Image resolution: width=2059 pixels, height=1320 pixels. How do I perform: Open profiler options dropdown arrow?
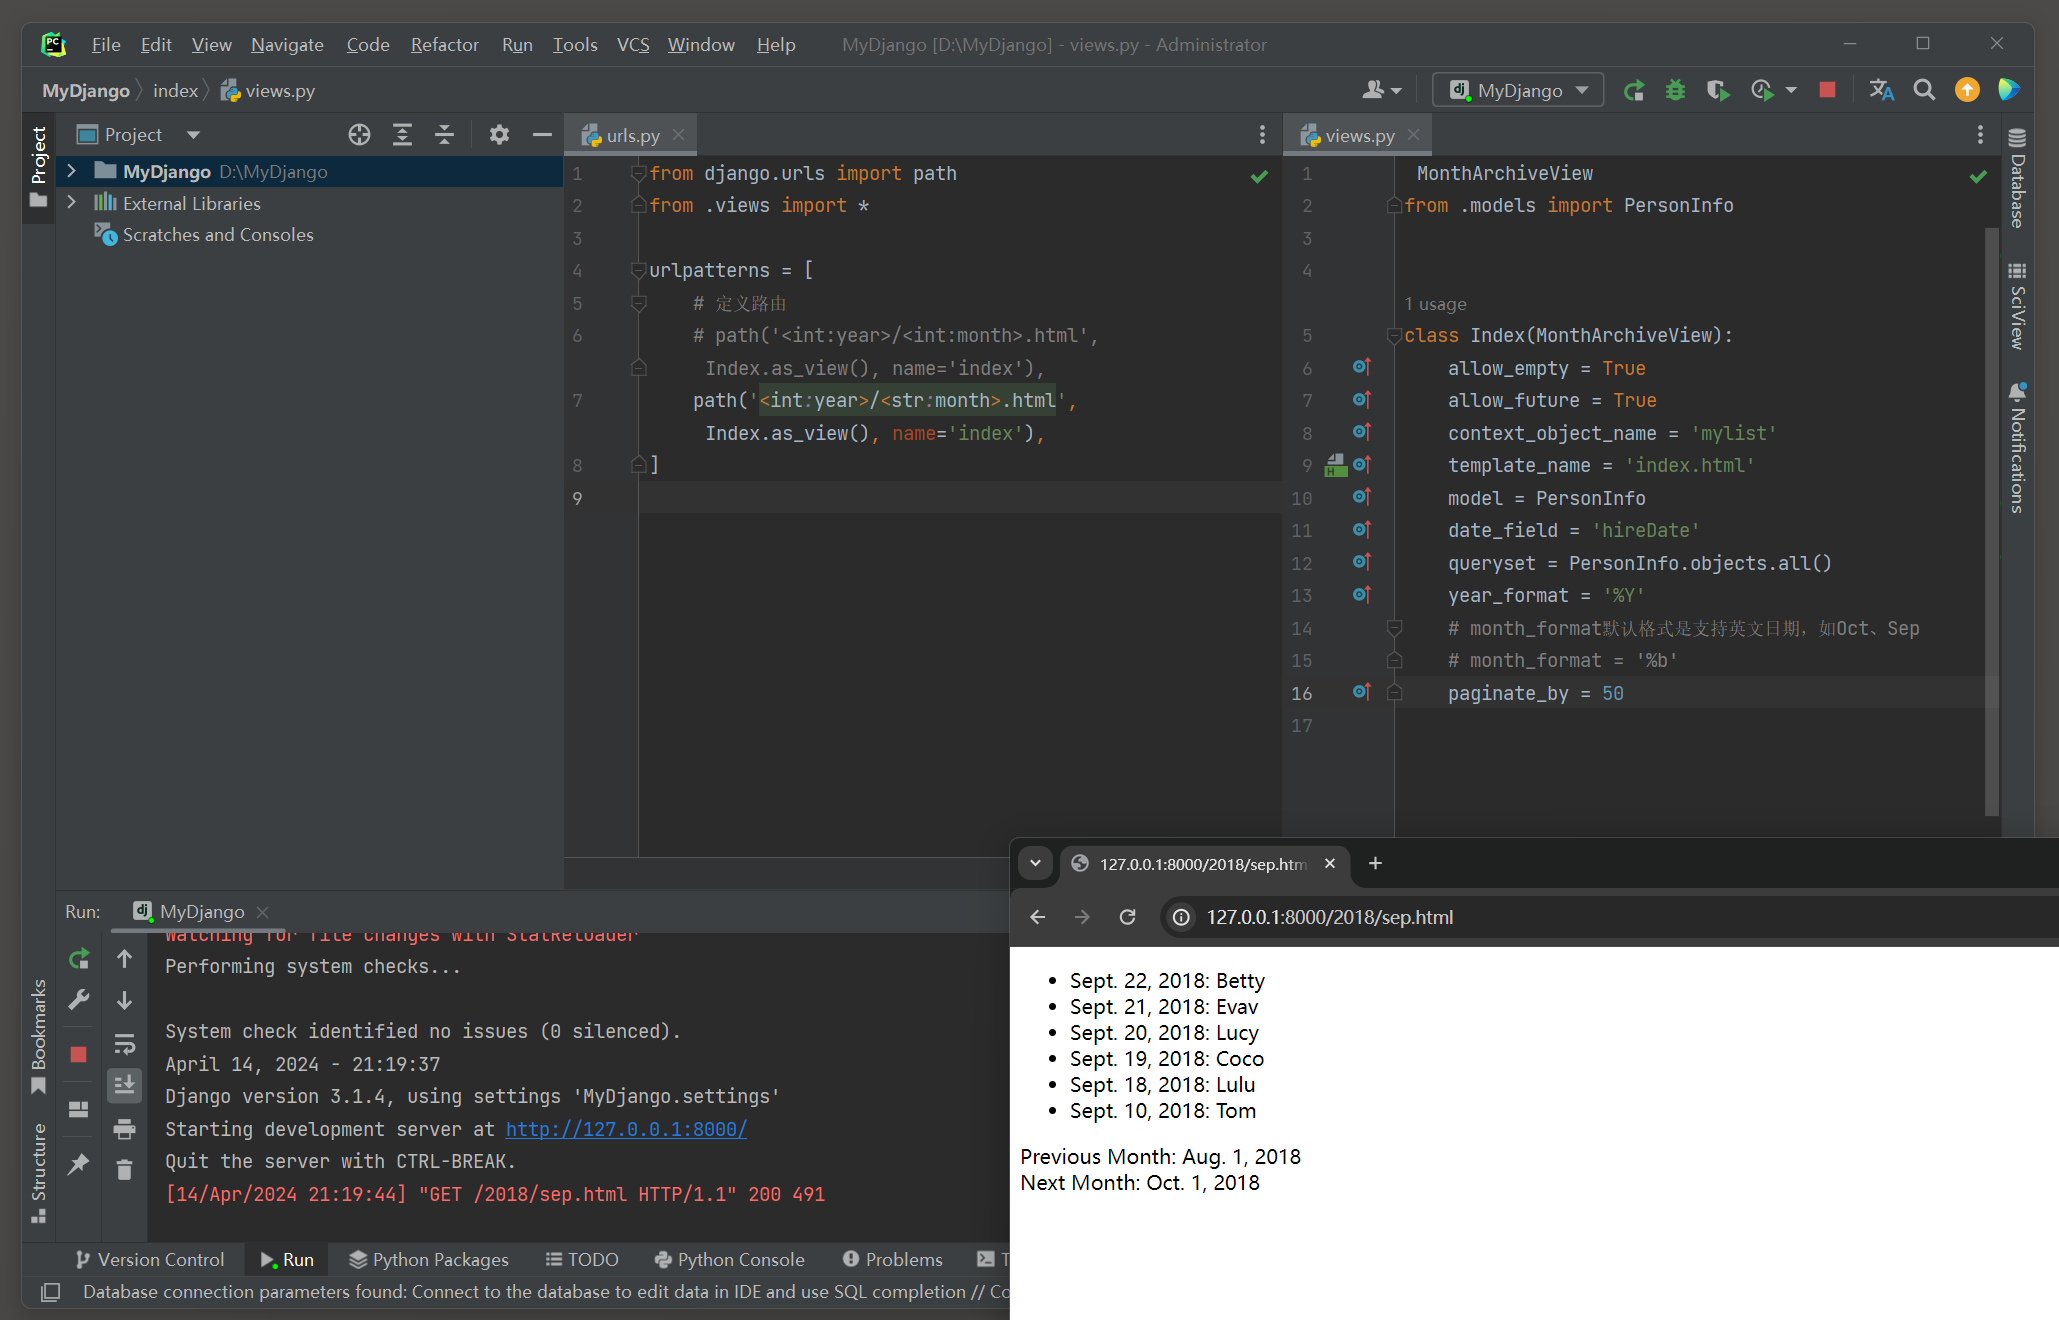1791,91
